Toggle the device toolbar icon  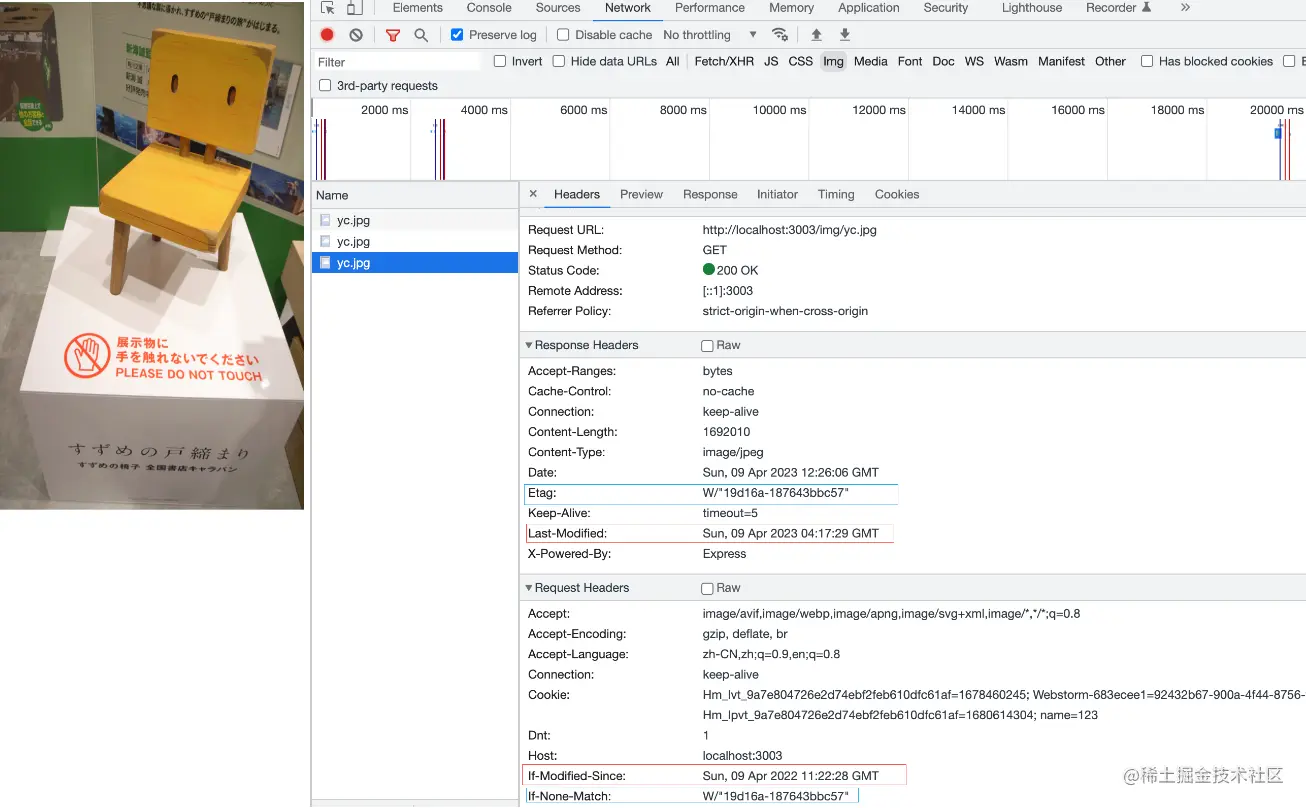(x=354, y=8)
